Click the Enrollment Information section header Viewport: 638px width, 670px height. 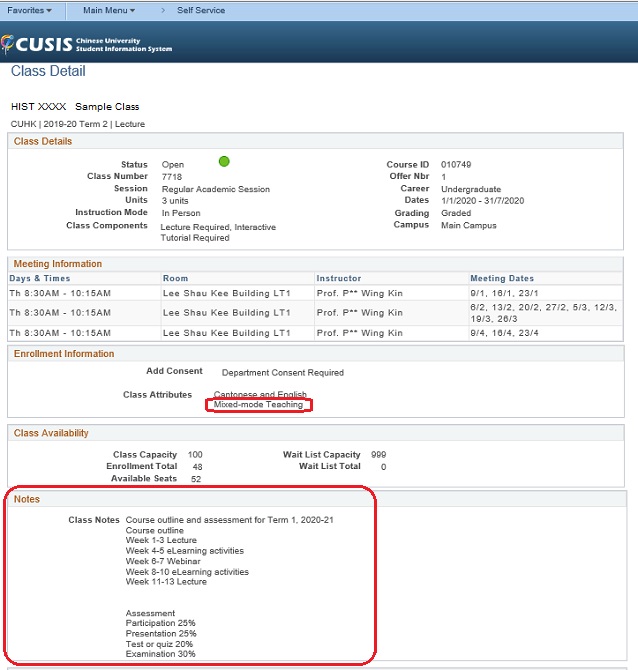[63, 354]
